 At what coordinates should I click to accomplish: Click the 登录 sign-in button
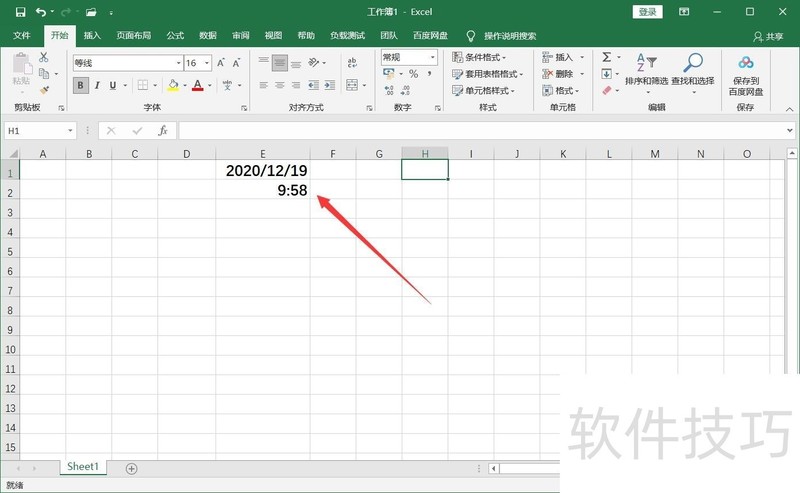[x=647, y=12]
